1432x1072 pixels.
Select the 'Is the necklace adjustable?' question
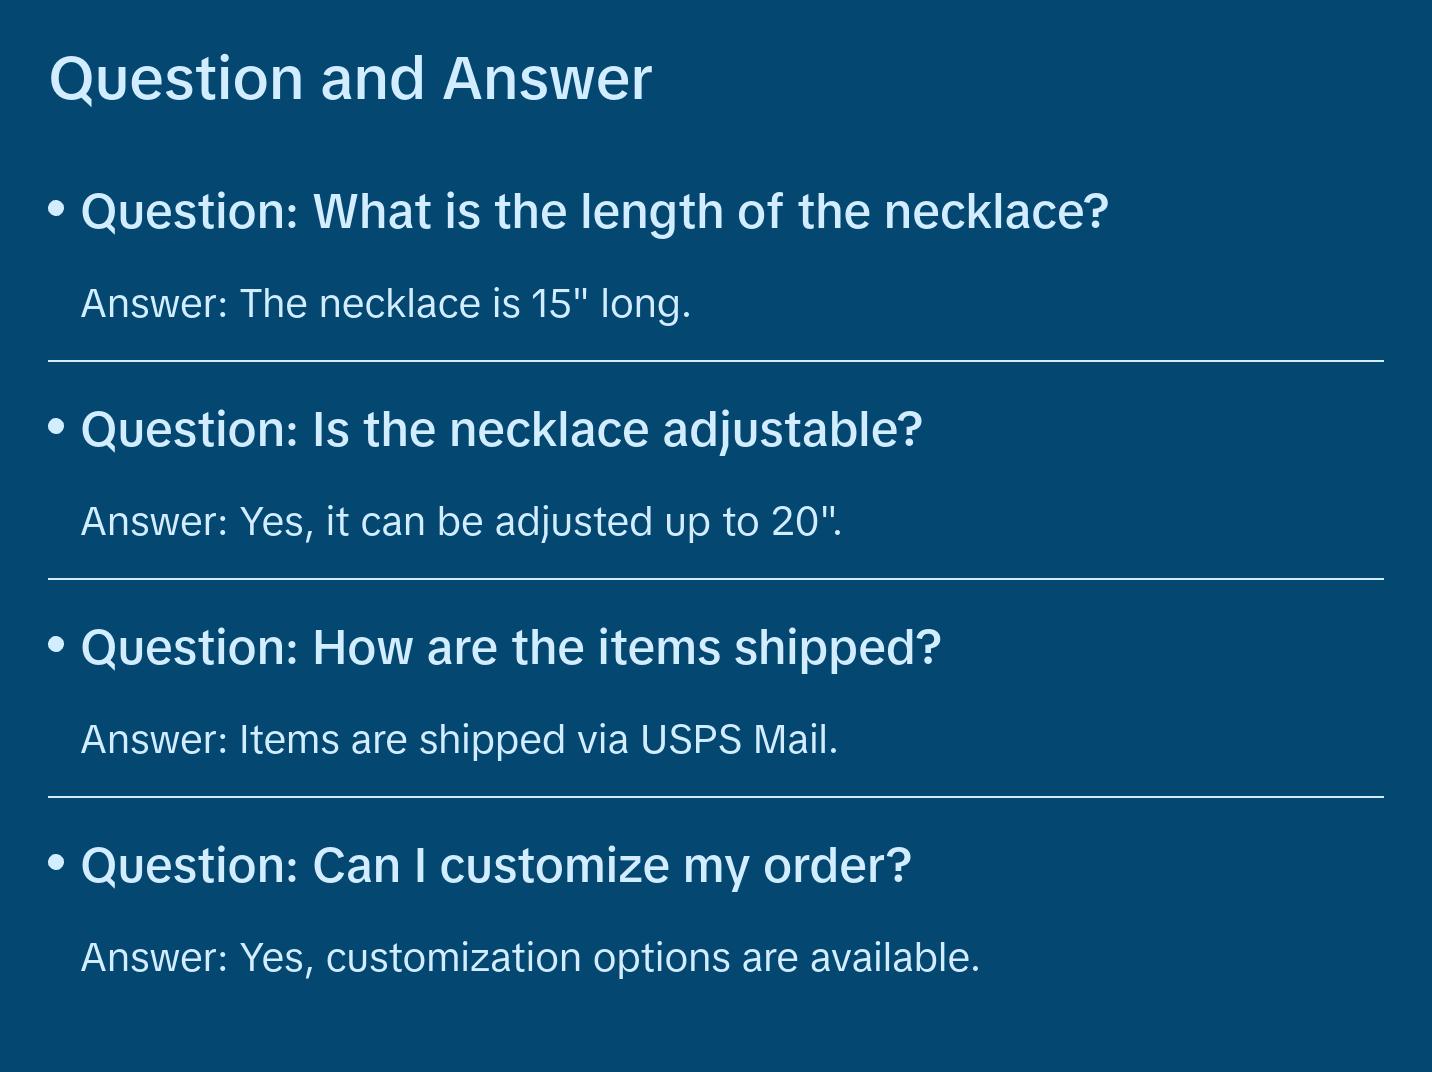(501, 430)
